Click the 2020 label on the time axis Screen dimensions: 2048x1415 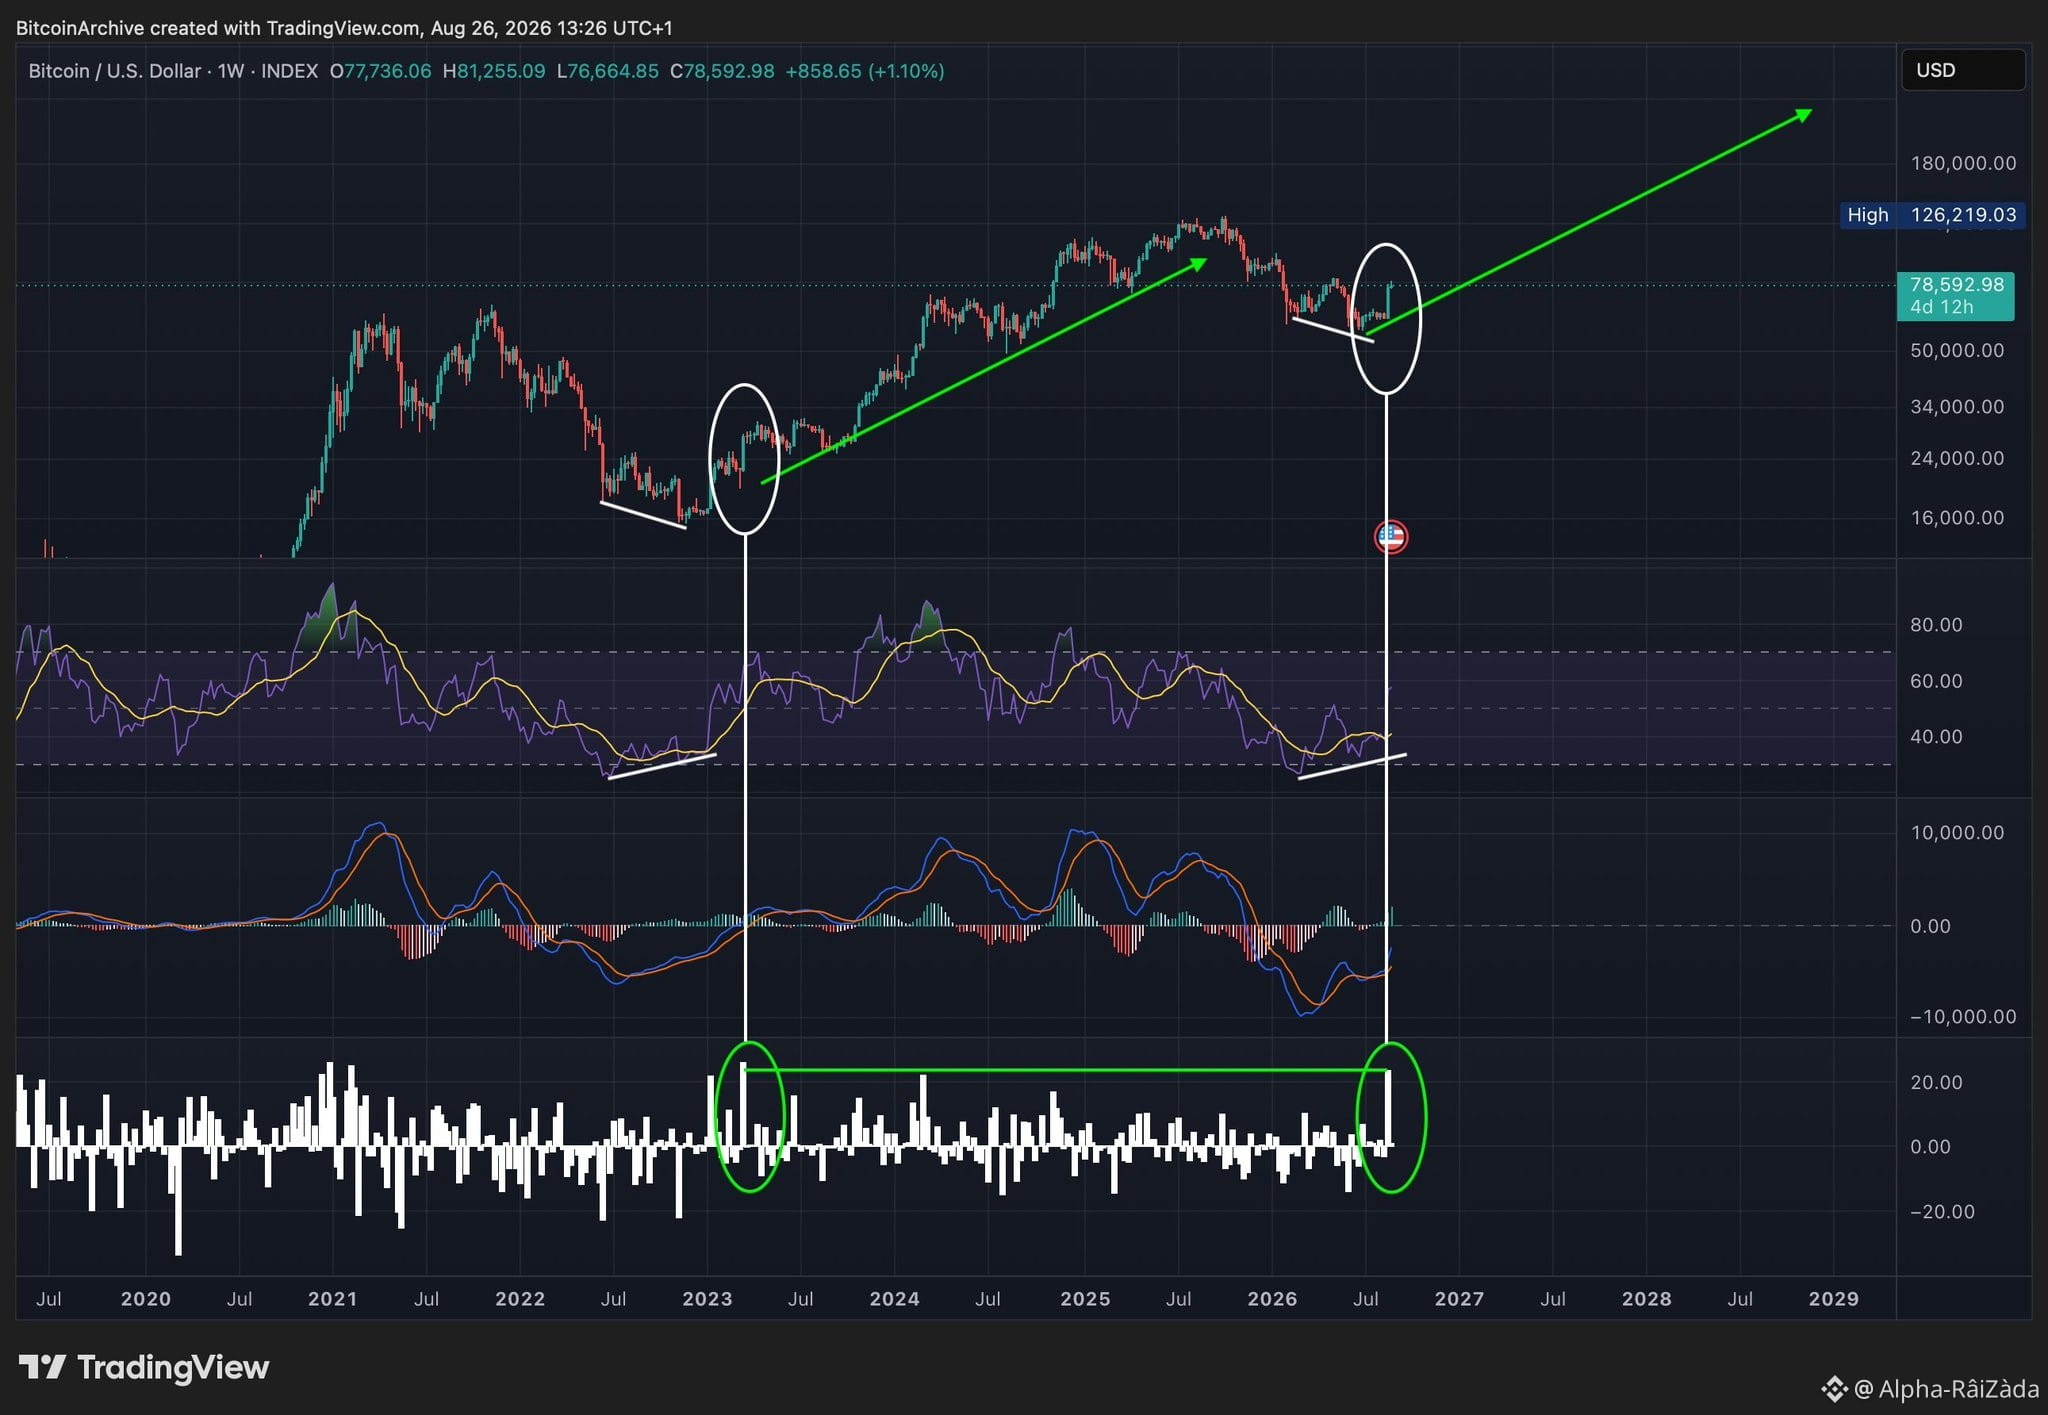(146, 1299)
